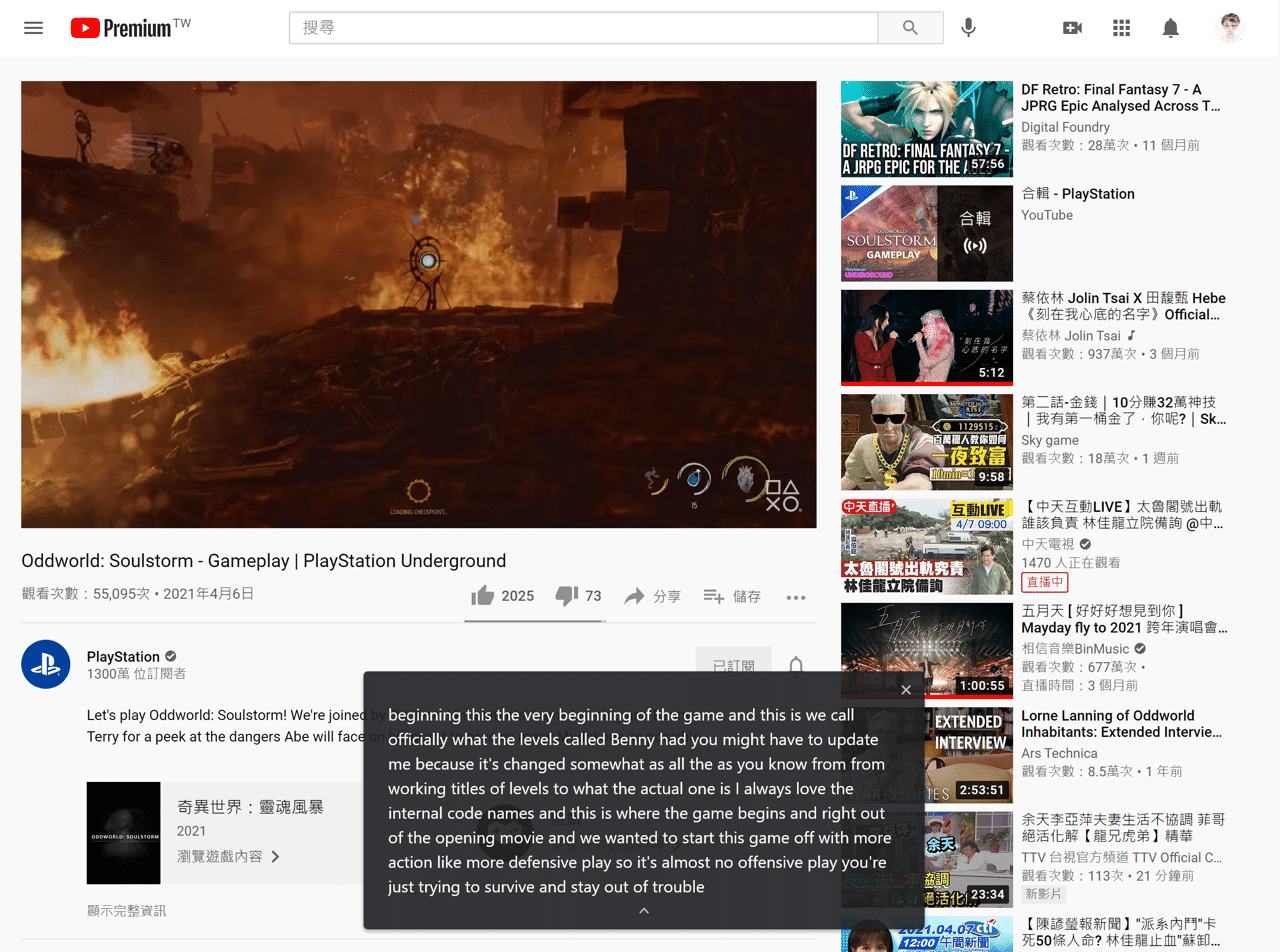Open the notifications bell in header
Image resolution: width=1280 pixels, height=952 pixels.
(x=1170, y=28)
